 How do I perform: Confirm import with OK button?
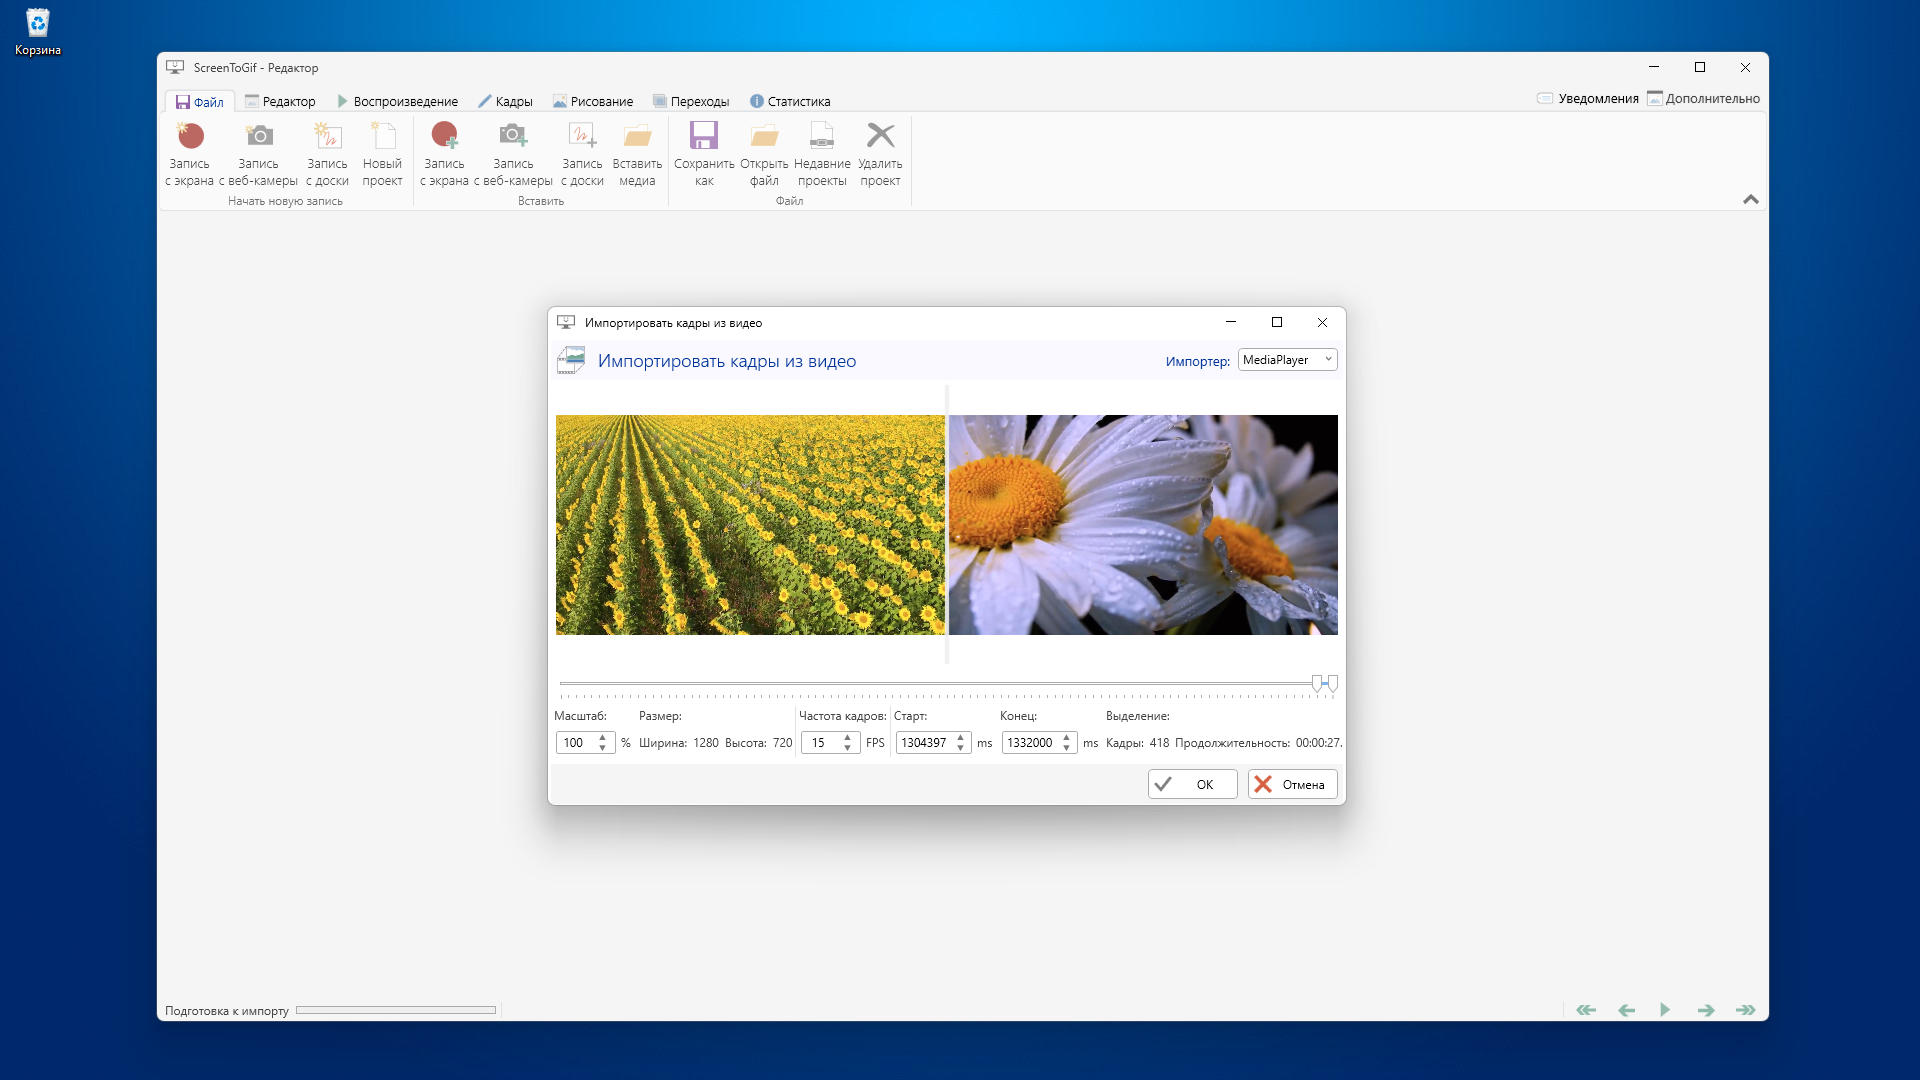tap(1192, 784)
